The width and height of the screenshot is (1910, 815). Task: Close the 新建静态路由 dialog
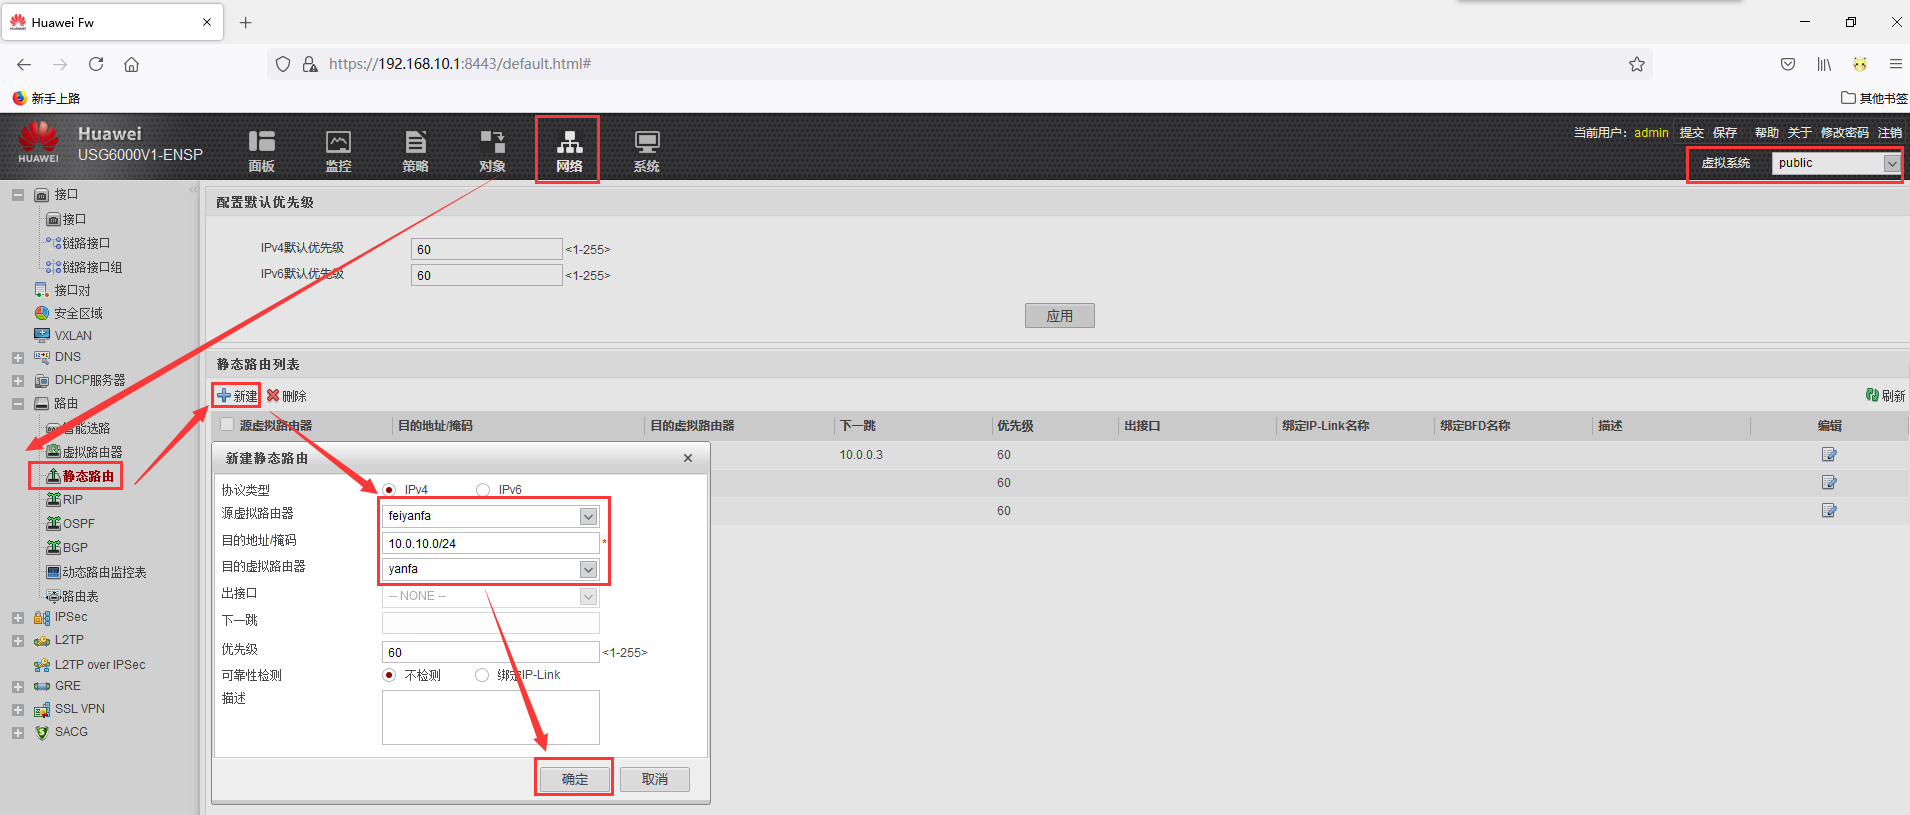click(688, 458)
